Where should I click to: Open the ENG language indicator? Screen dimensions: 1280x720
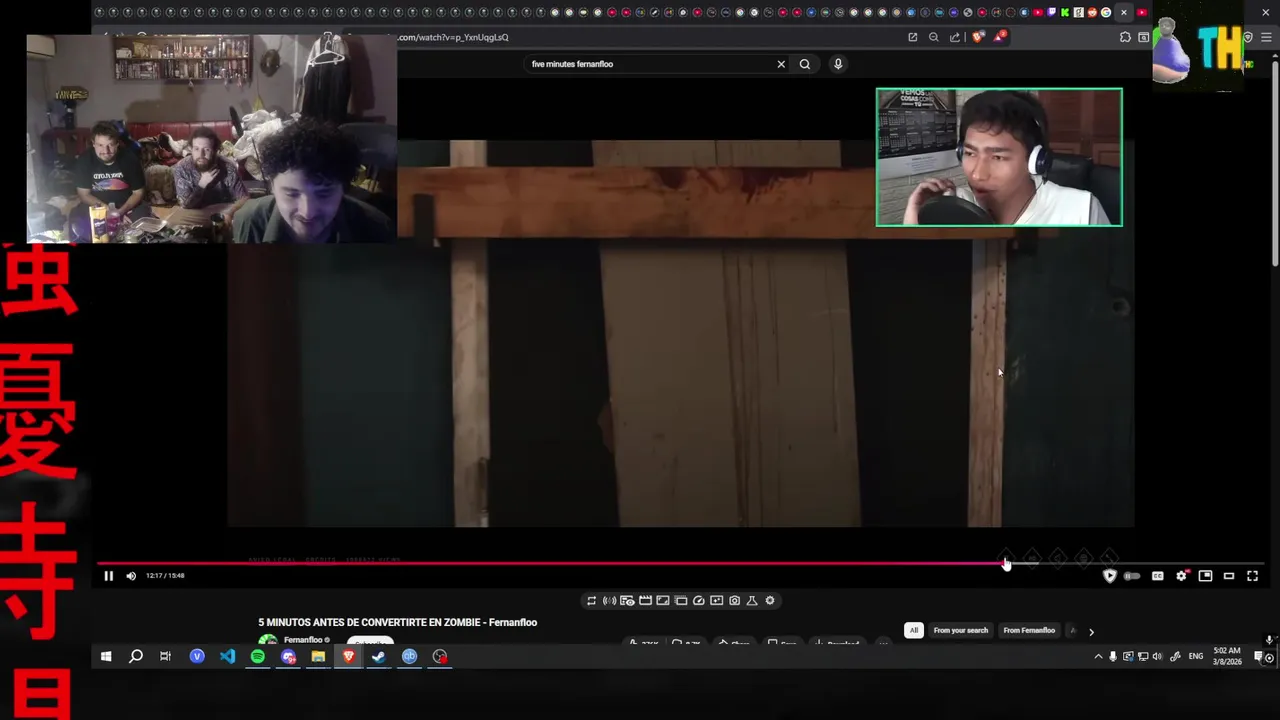tap(1196, 656)
